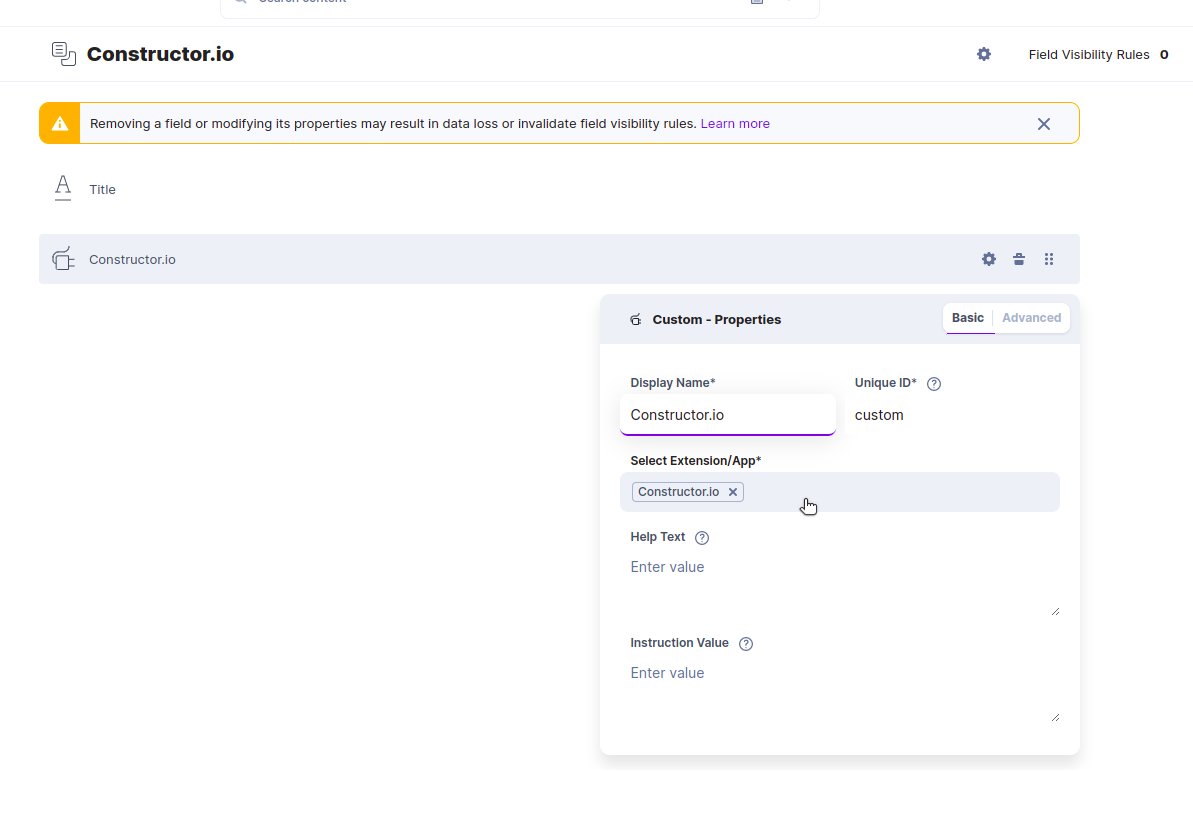Show the Help Text info icon

click(701, 538)
